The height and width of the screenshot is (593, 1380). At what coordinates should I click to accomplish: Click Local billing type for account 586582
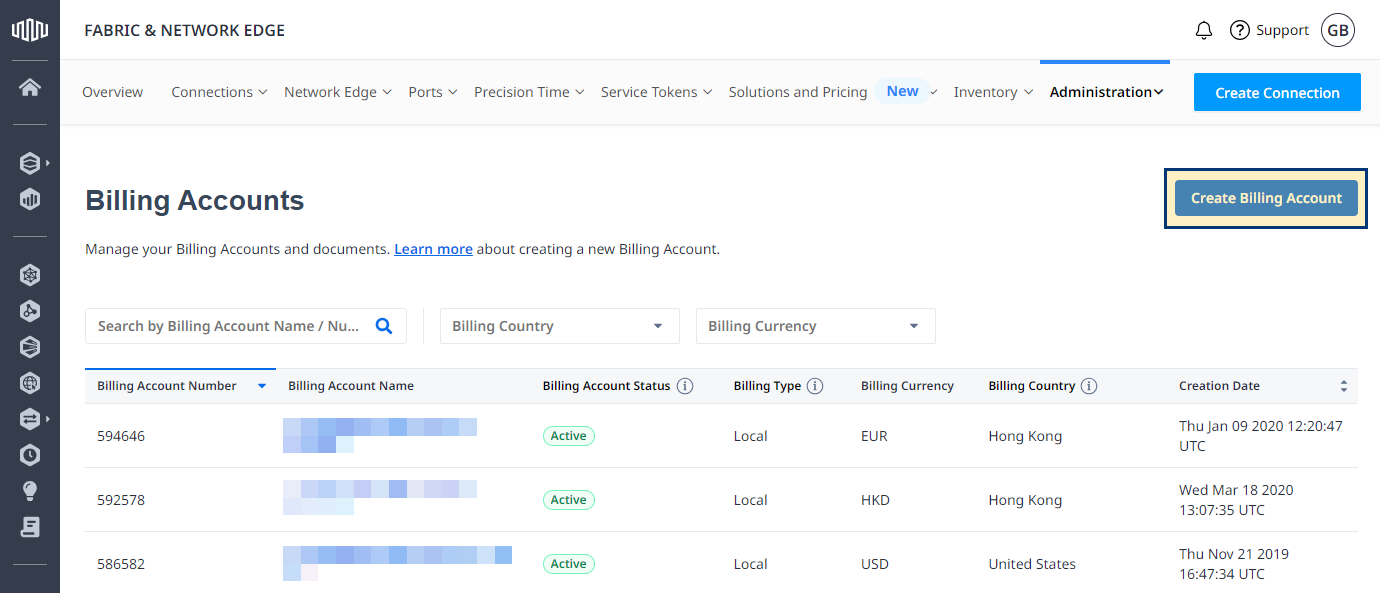(750, 564)
